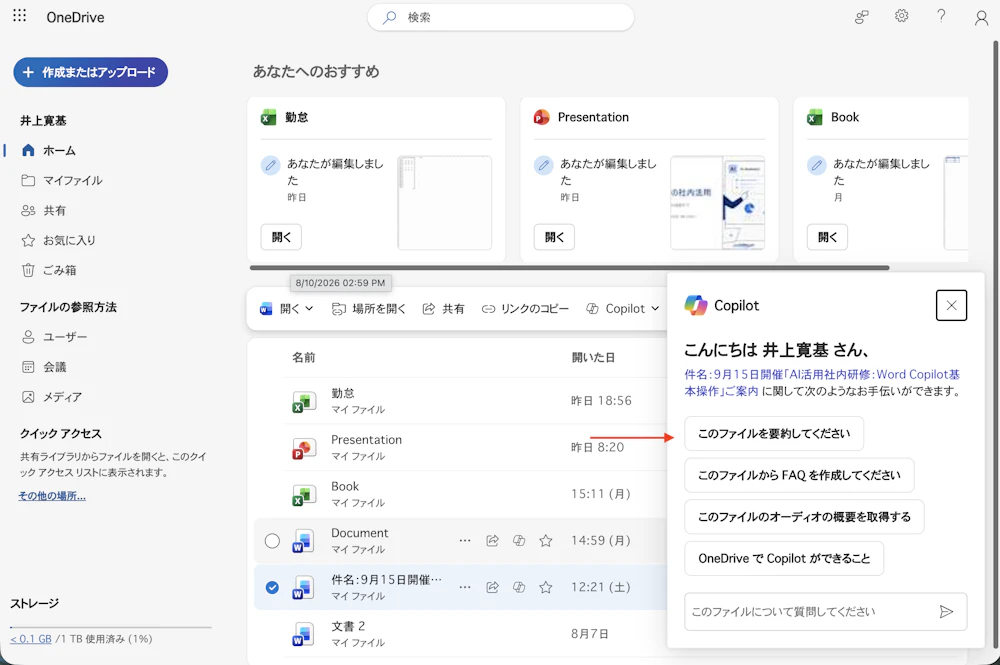Click the Copilot question input field

click(809, 611)
